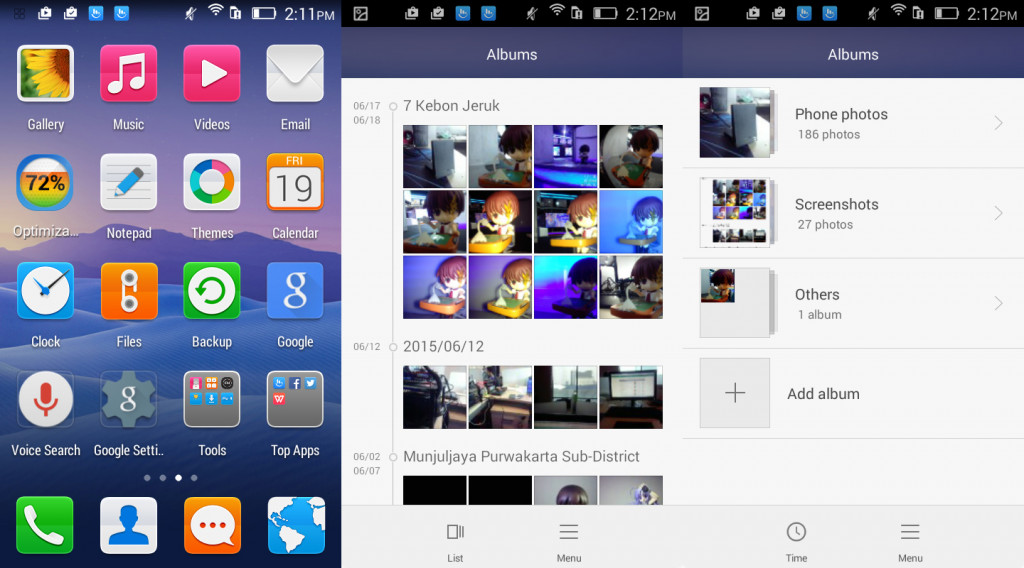Viewport: 1024px width, 568px height.
Task: Tap the Email envelope icon
Action: (x=295, y=74)
